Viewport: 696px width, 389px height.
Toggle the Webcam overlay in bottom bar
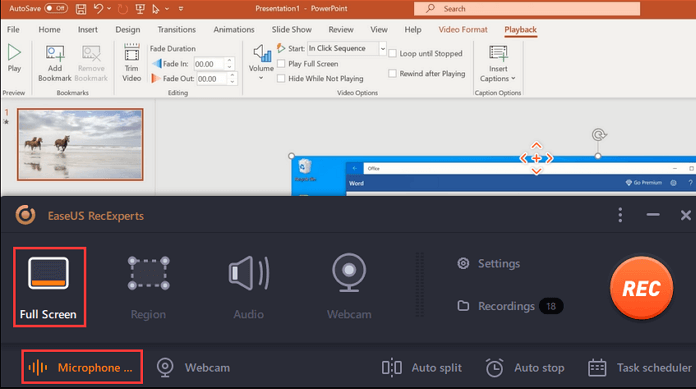pos(193,368)
